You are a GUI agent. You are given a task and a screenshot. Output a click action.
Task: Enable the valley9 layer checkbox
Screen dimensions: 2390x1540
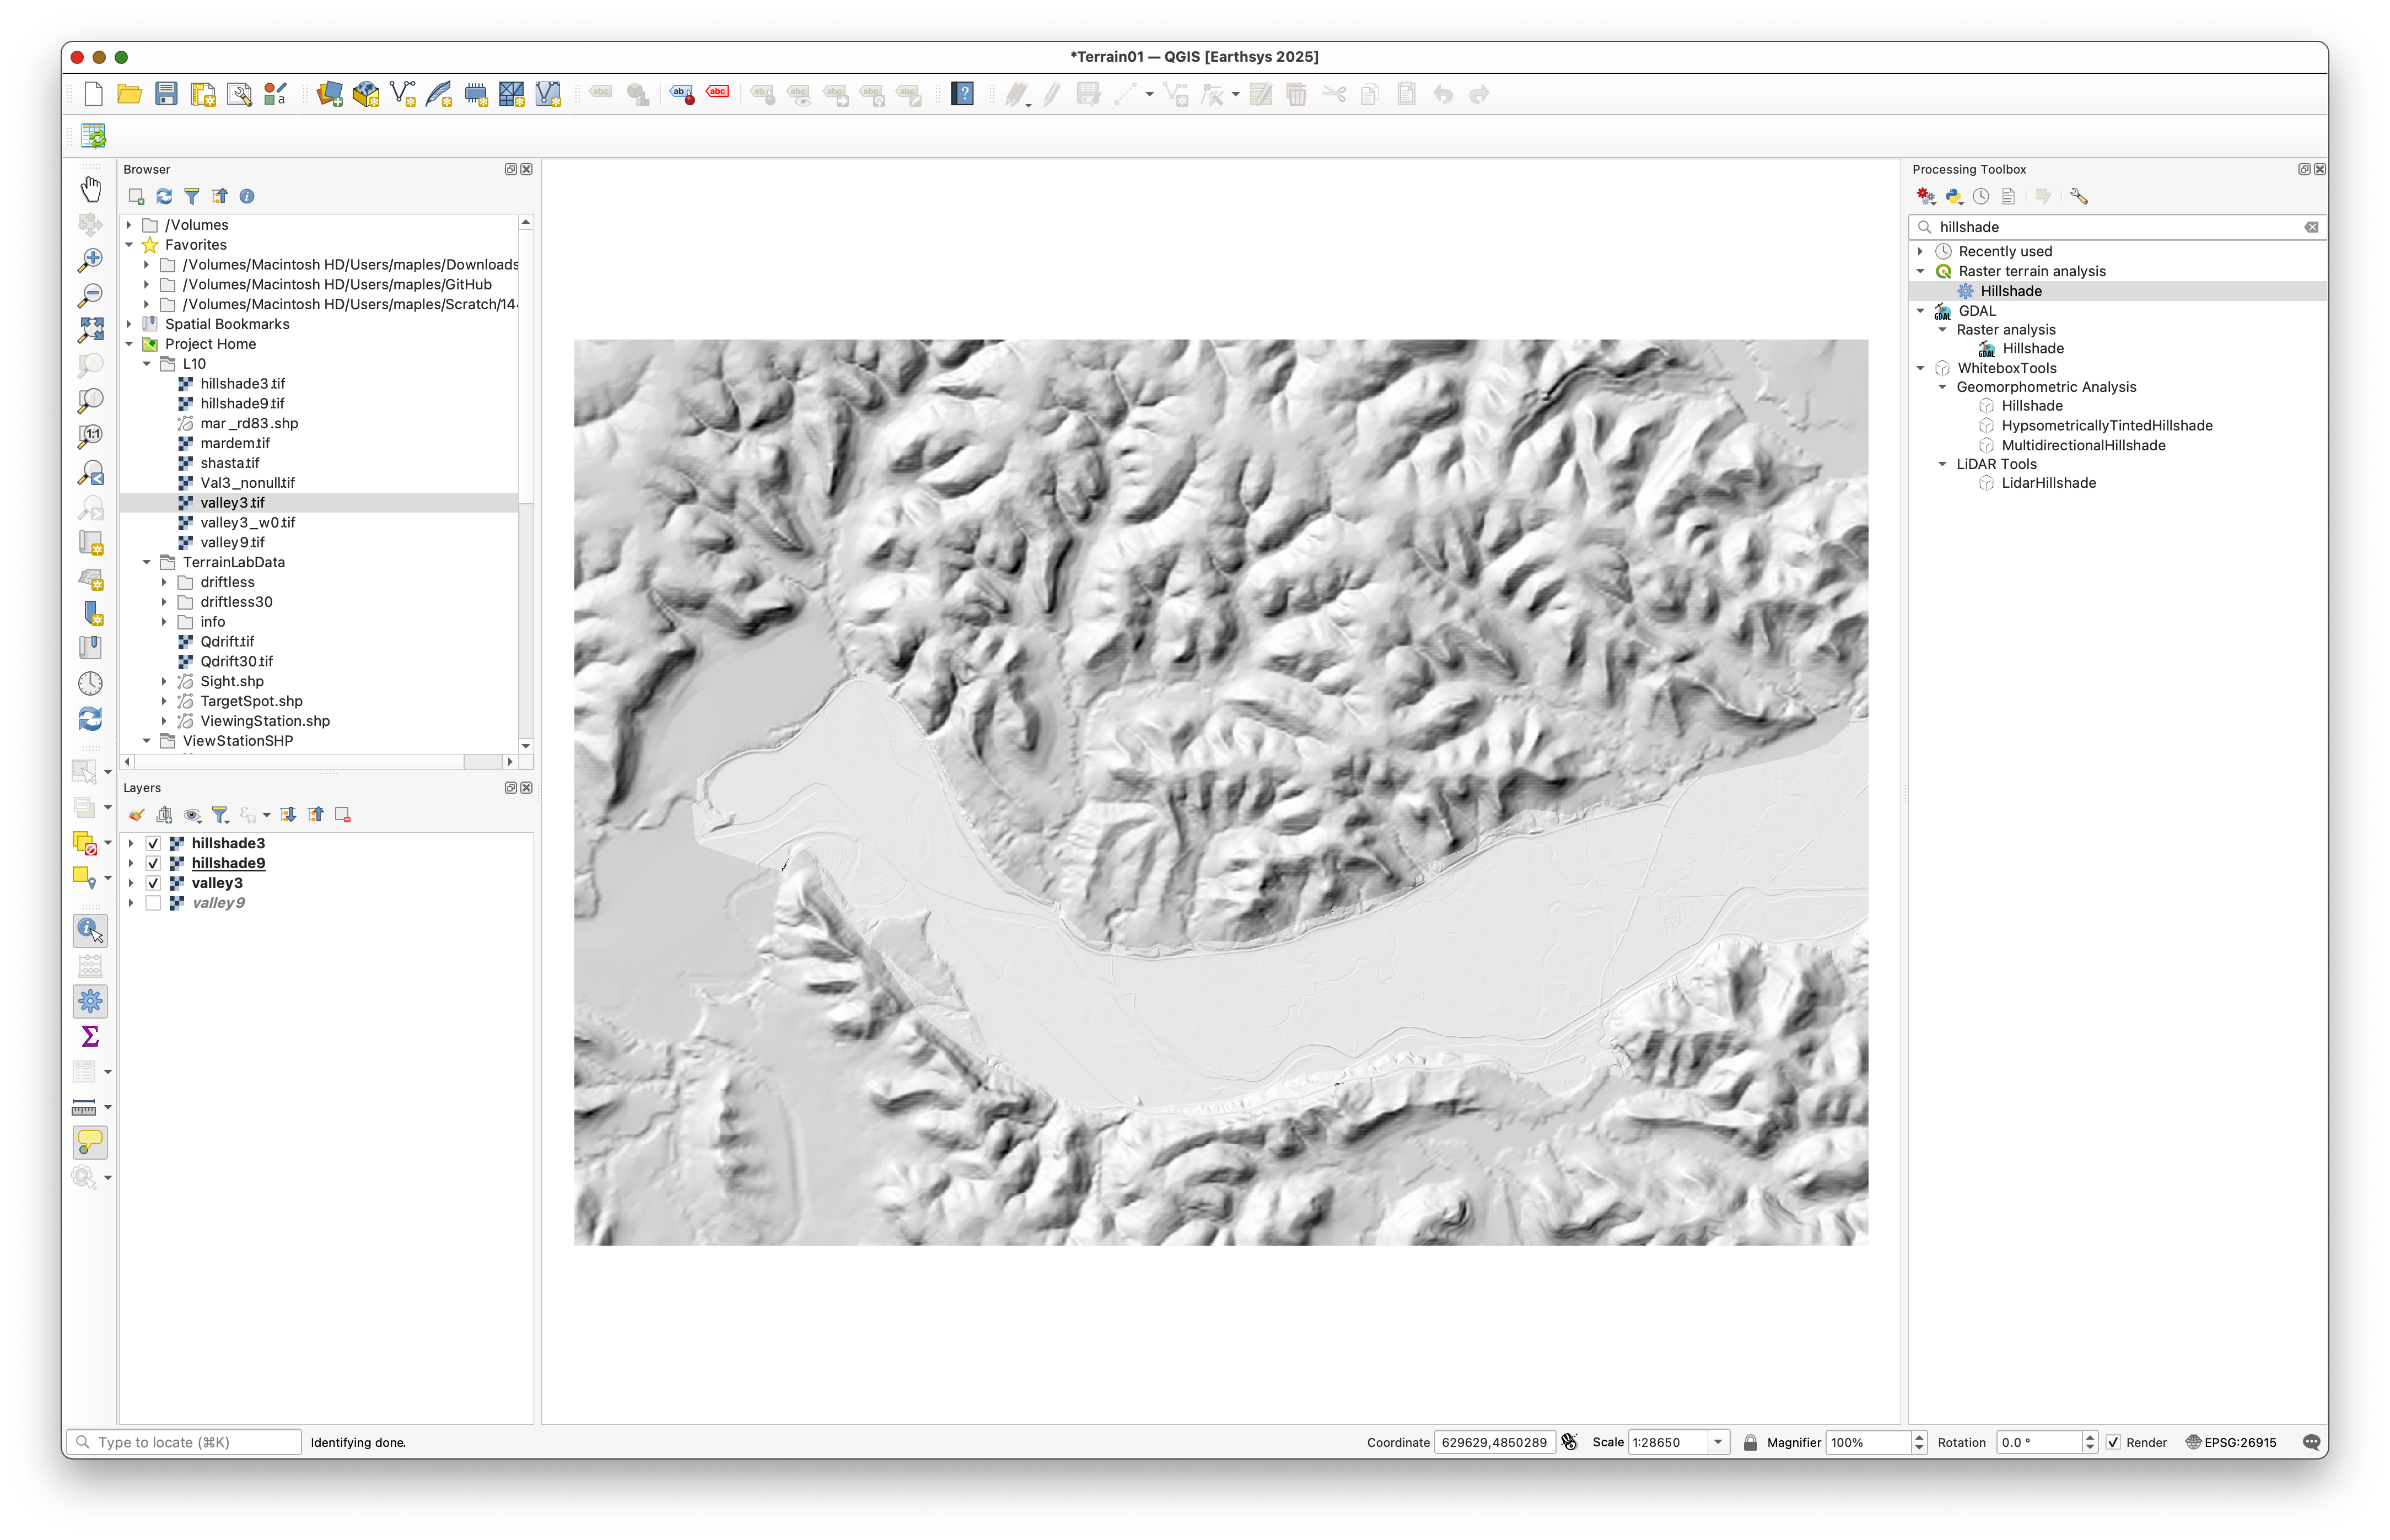pyautogui.click(x=153, y=903)
